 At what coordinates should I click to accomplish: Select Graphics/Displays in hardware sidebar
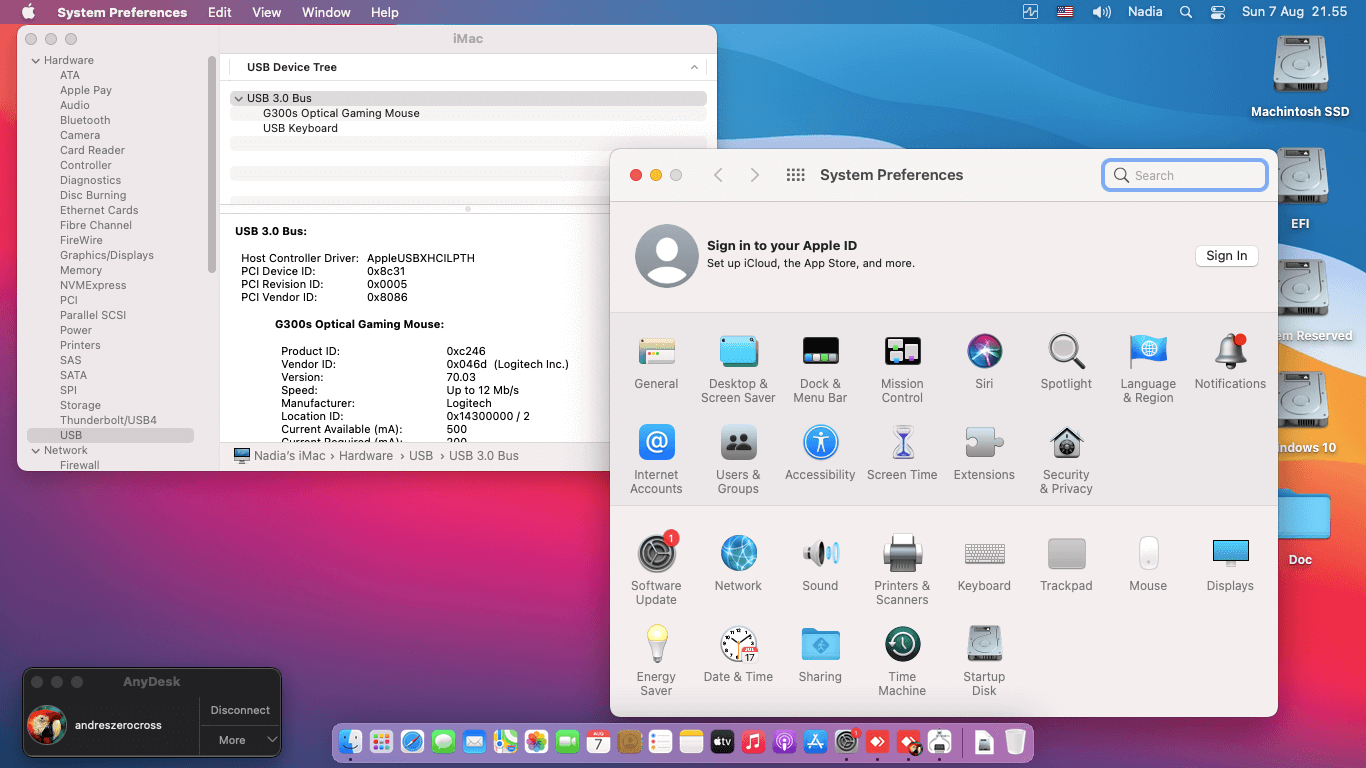click(x=107, y=256)
